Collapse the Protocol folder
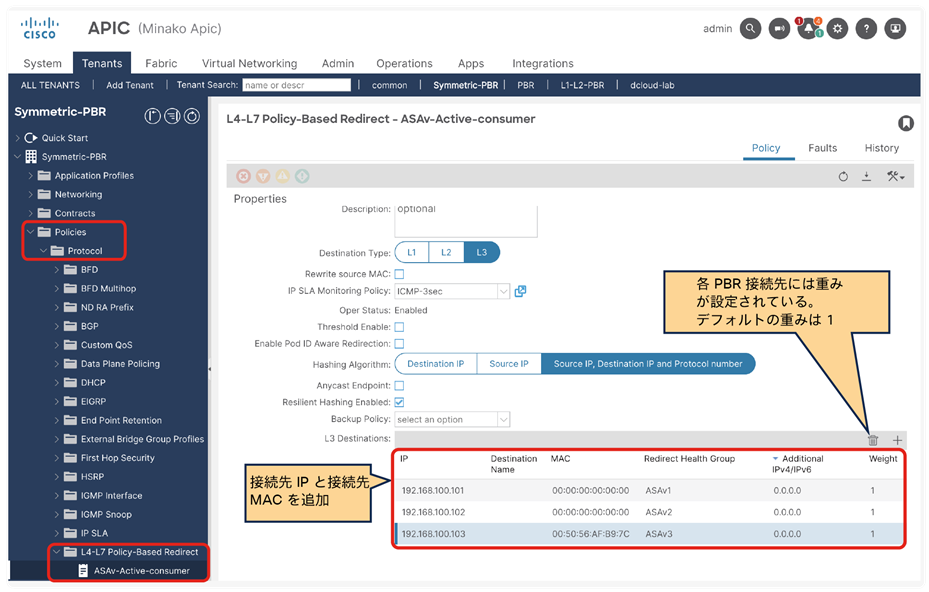929x592 pixels. 43,251
